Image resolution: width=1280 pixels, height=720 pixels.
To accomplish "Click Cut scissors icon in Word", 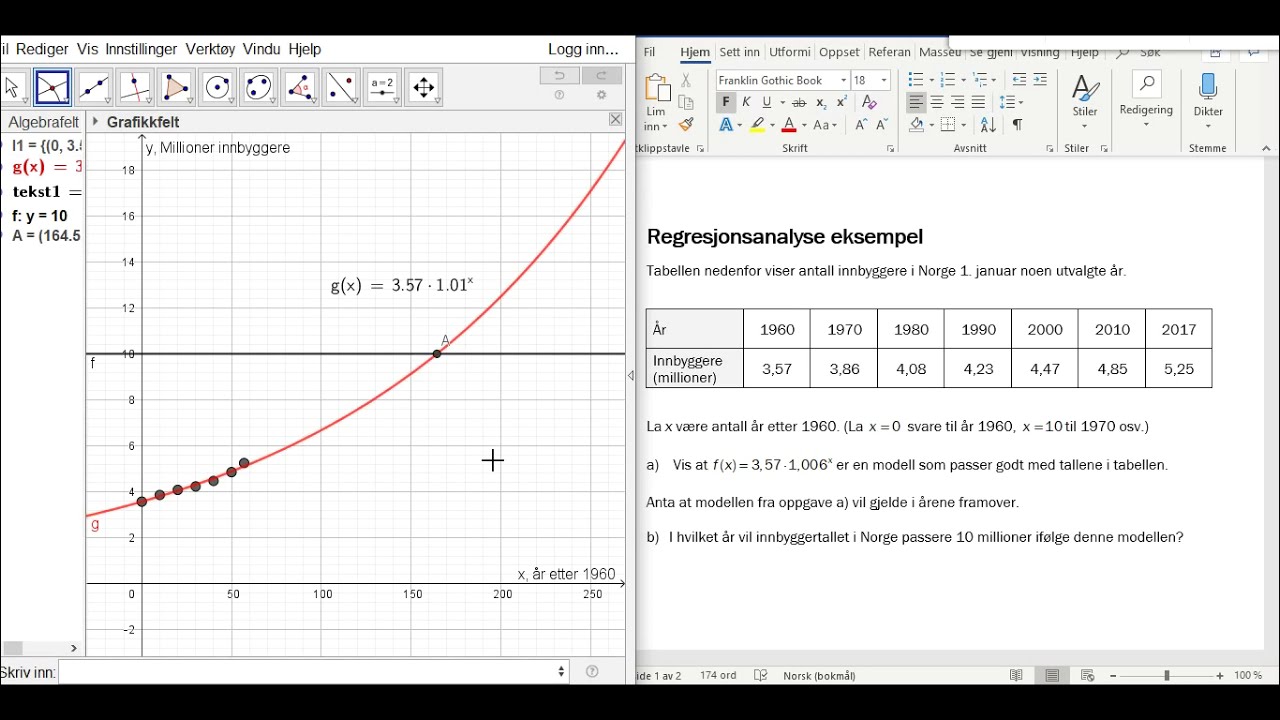I will [x=686, y=80].
